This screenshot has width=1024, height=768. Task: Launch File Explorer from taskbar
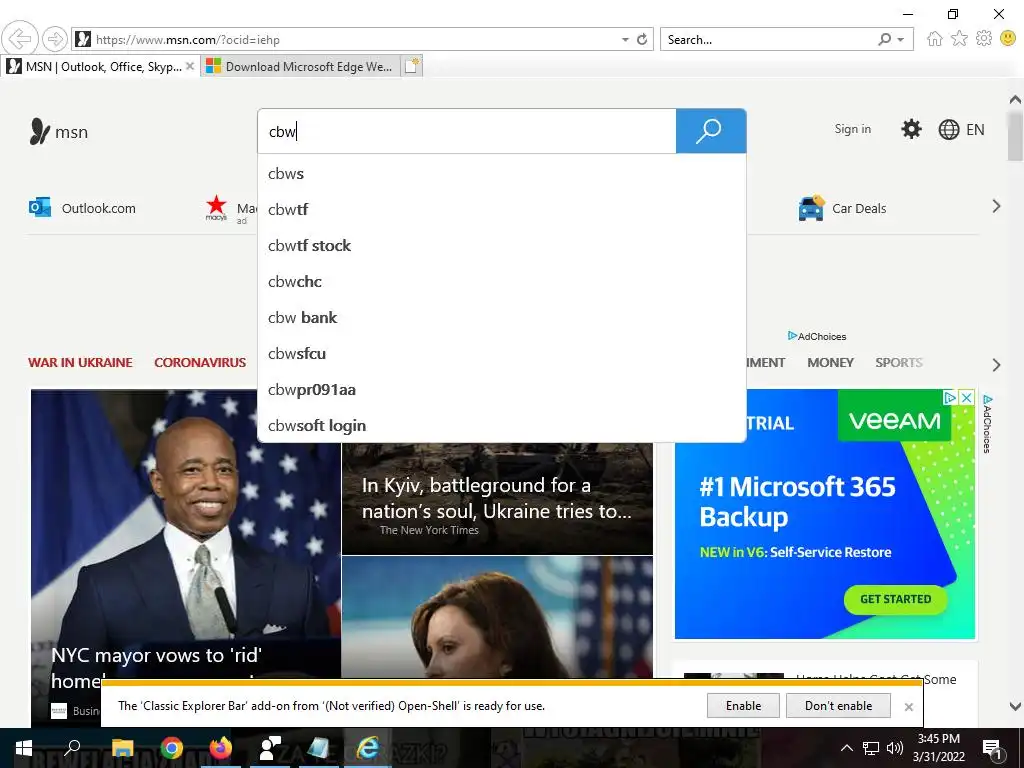pyautogui.click(x=122, y=748)
